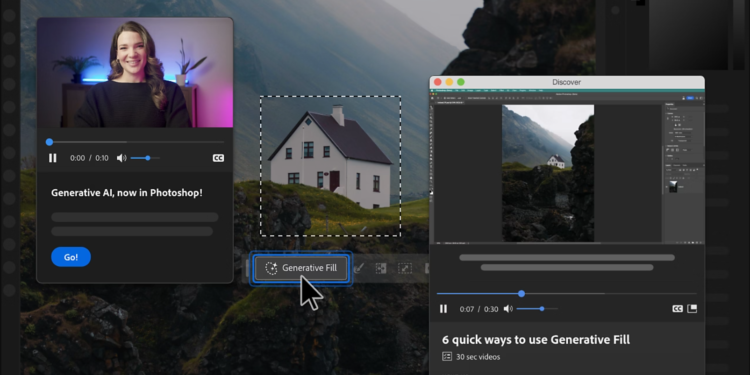
Task: Click the "0:07 / 0:30" time display
Action: [479, 309]
